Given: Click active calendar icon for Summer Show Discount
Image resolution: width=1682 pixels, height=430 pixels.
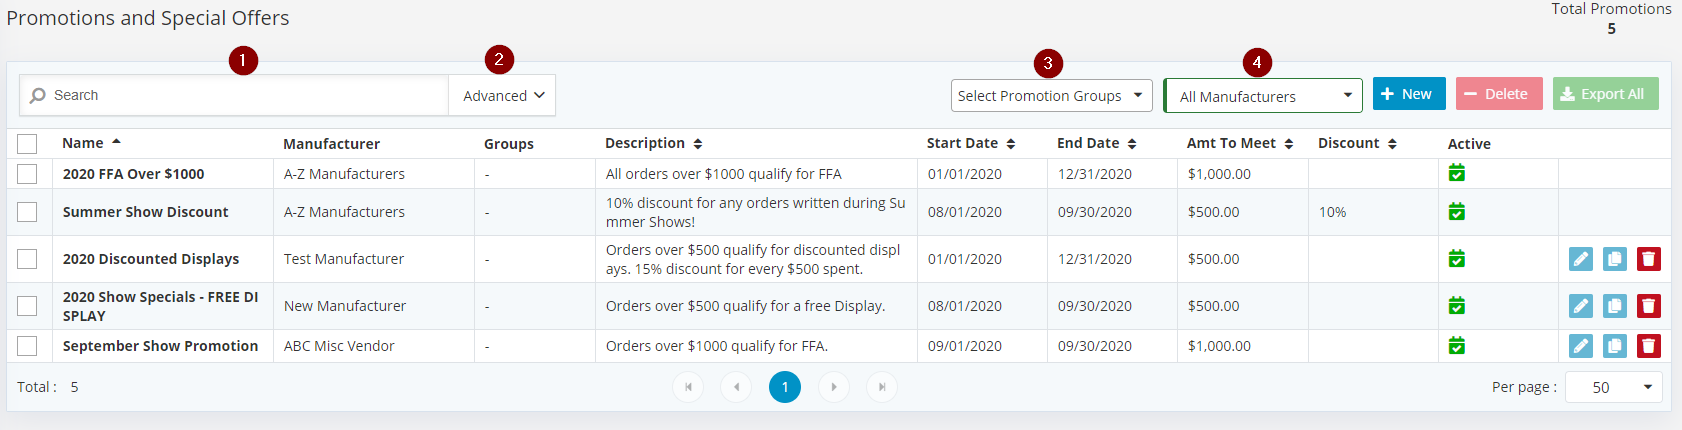Looking at the screenshot, I should [x=1457, y=212].
